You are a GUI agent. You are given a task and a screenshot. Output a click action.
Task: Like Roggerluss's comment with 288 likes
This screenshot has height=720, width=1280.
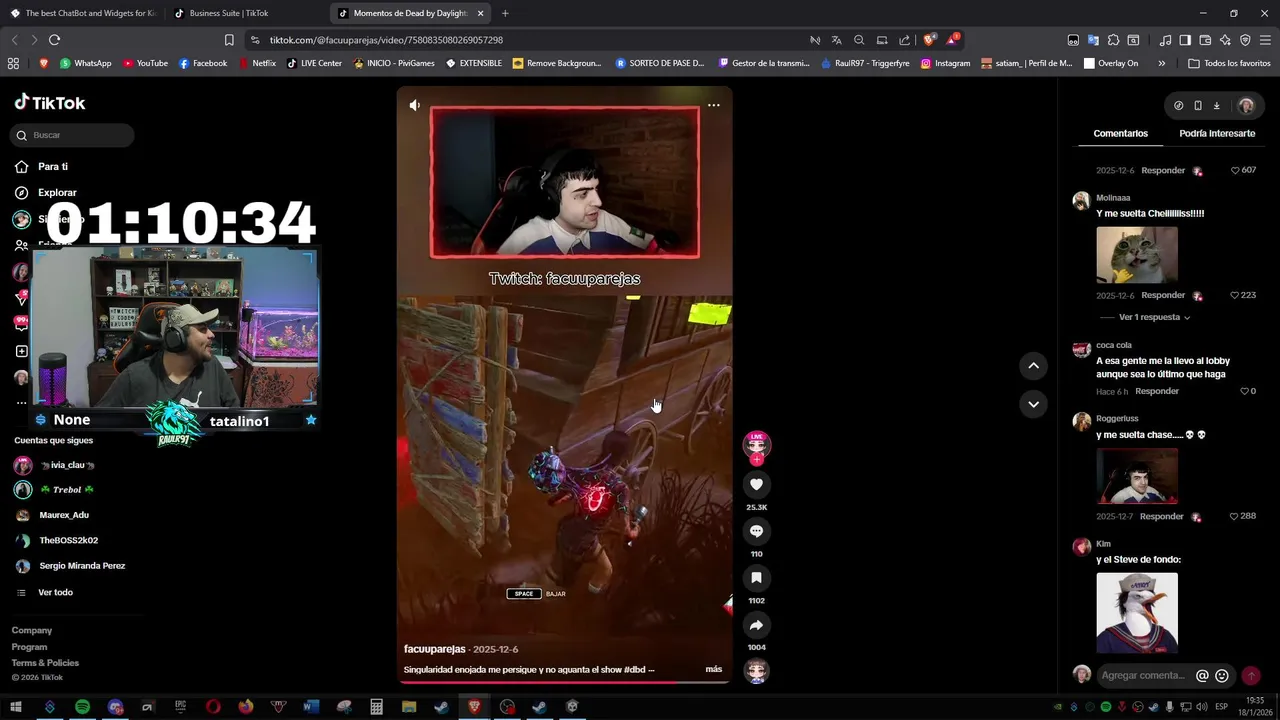pos(1243,516)
